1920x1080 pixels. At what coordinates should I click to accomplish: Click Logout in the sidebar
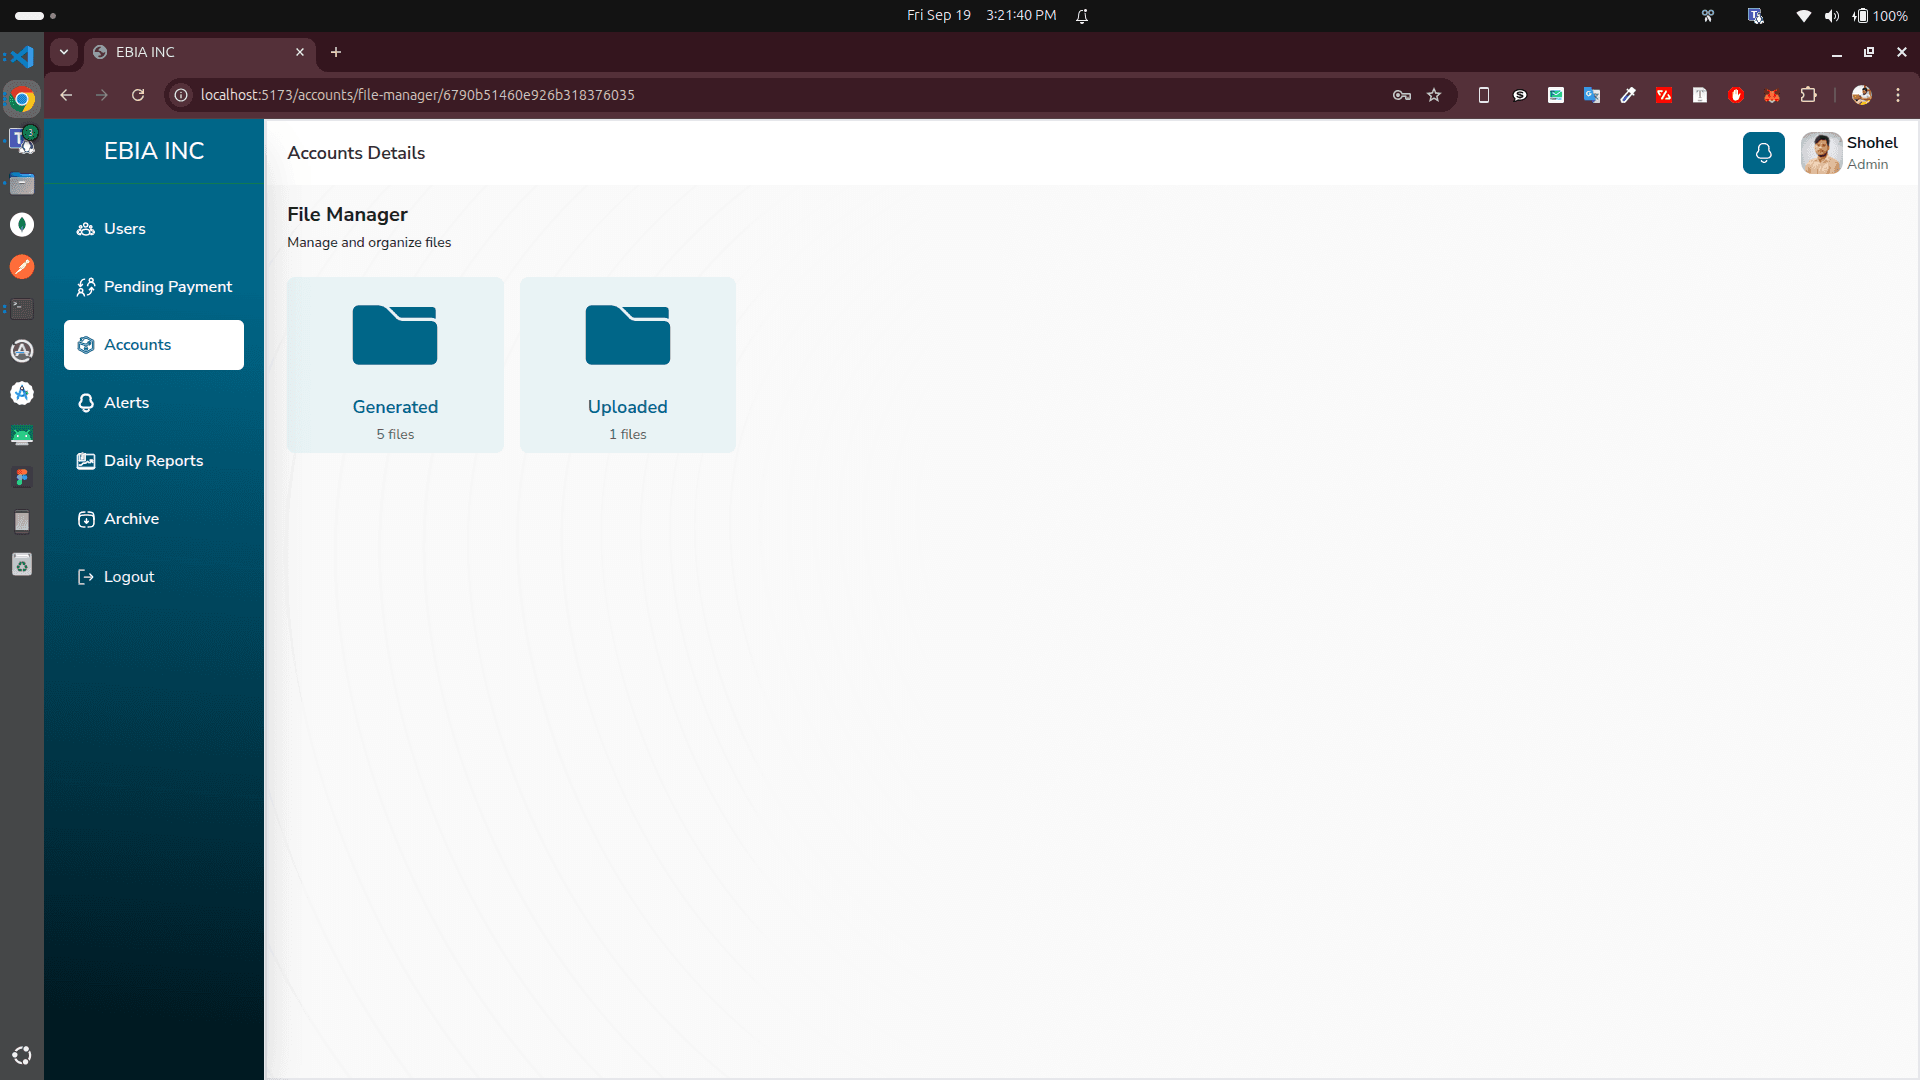tap(128, 576)
